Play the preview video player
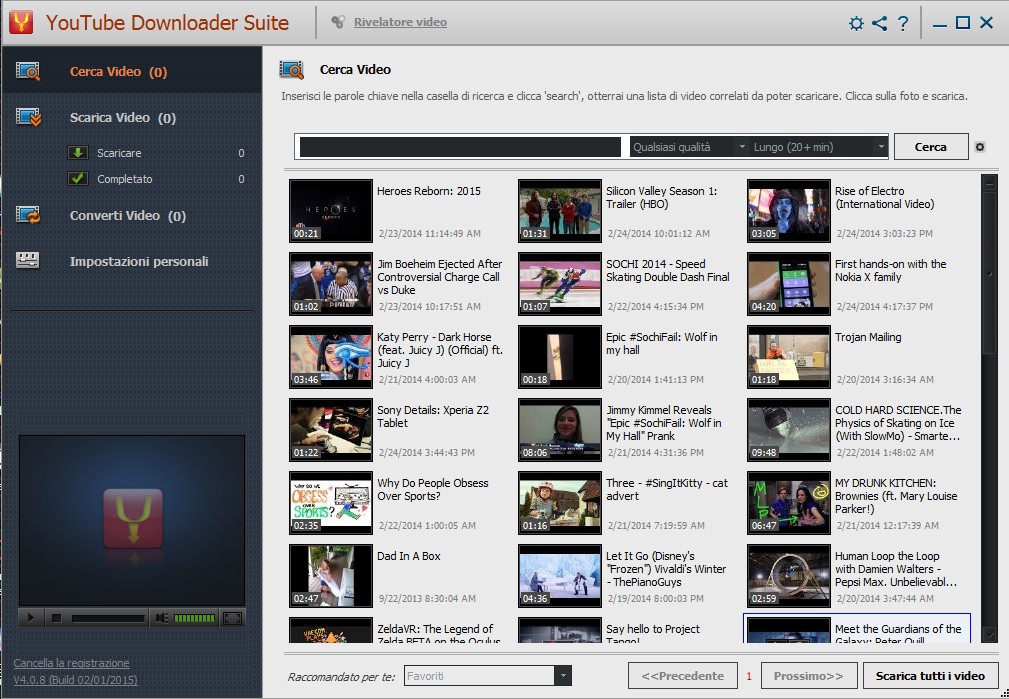The width and height of the screenshot is (1009, 699). (30, 618)
